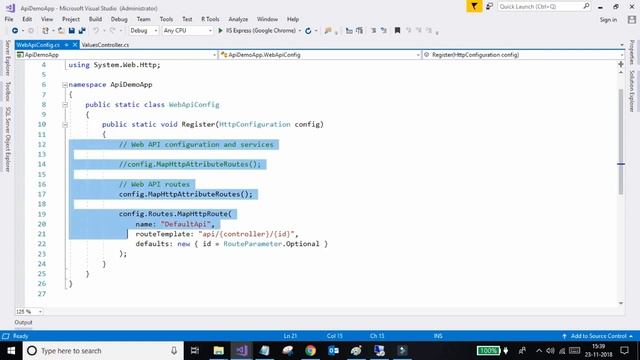This screenshot has width=640, height=360.
Task: Open the Properties side tab
Action: 632,52
